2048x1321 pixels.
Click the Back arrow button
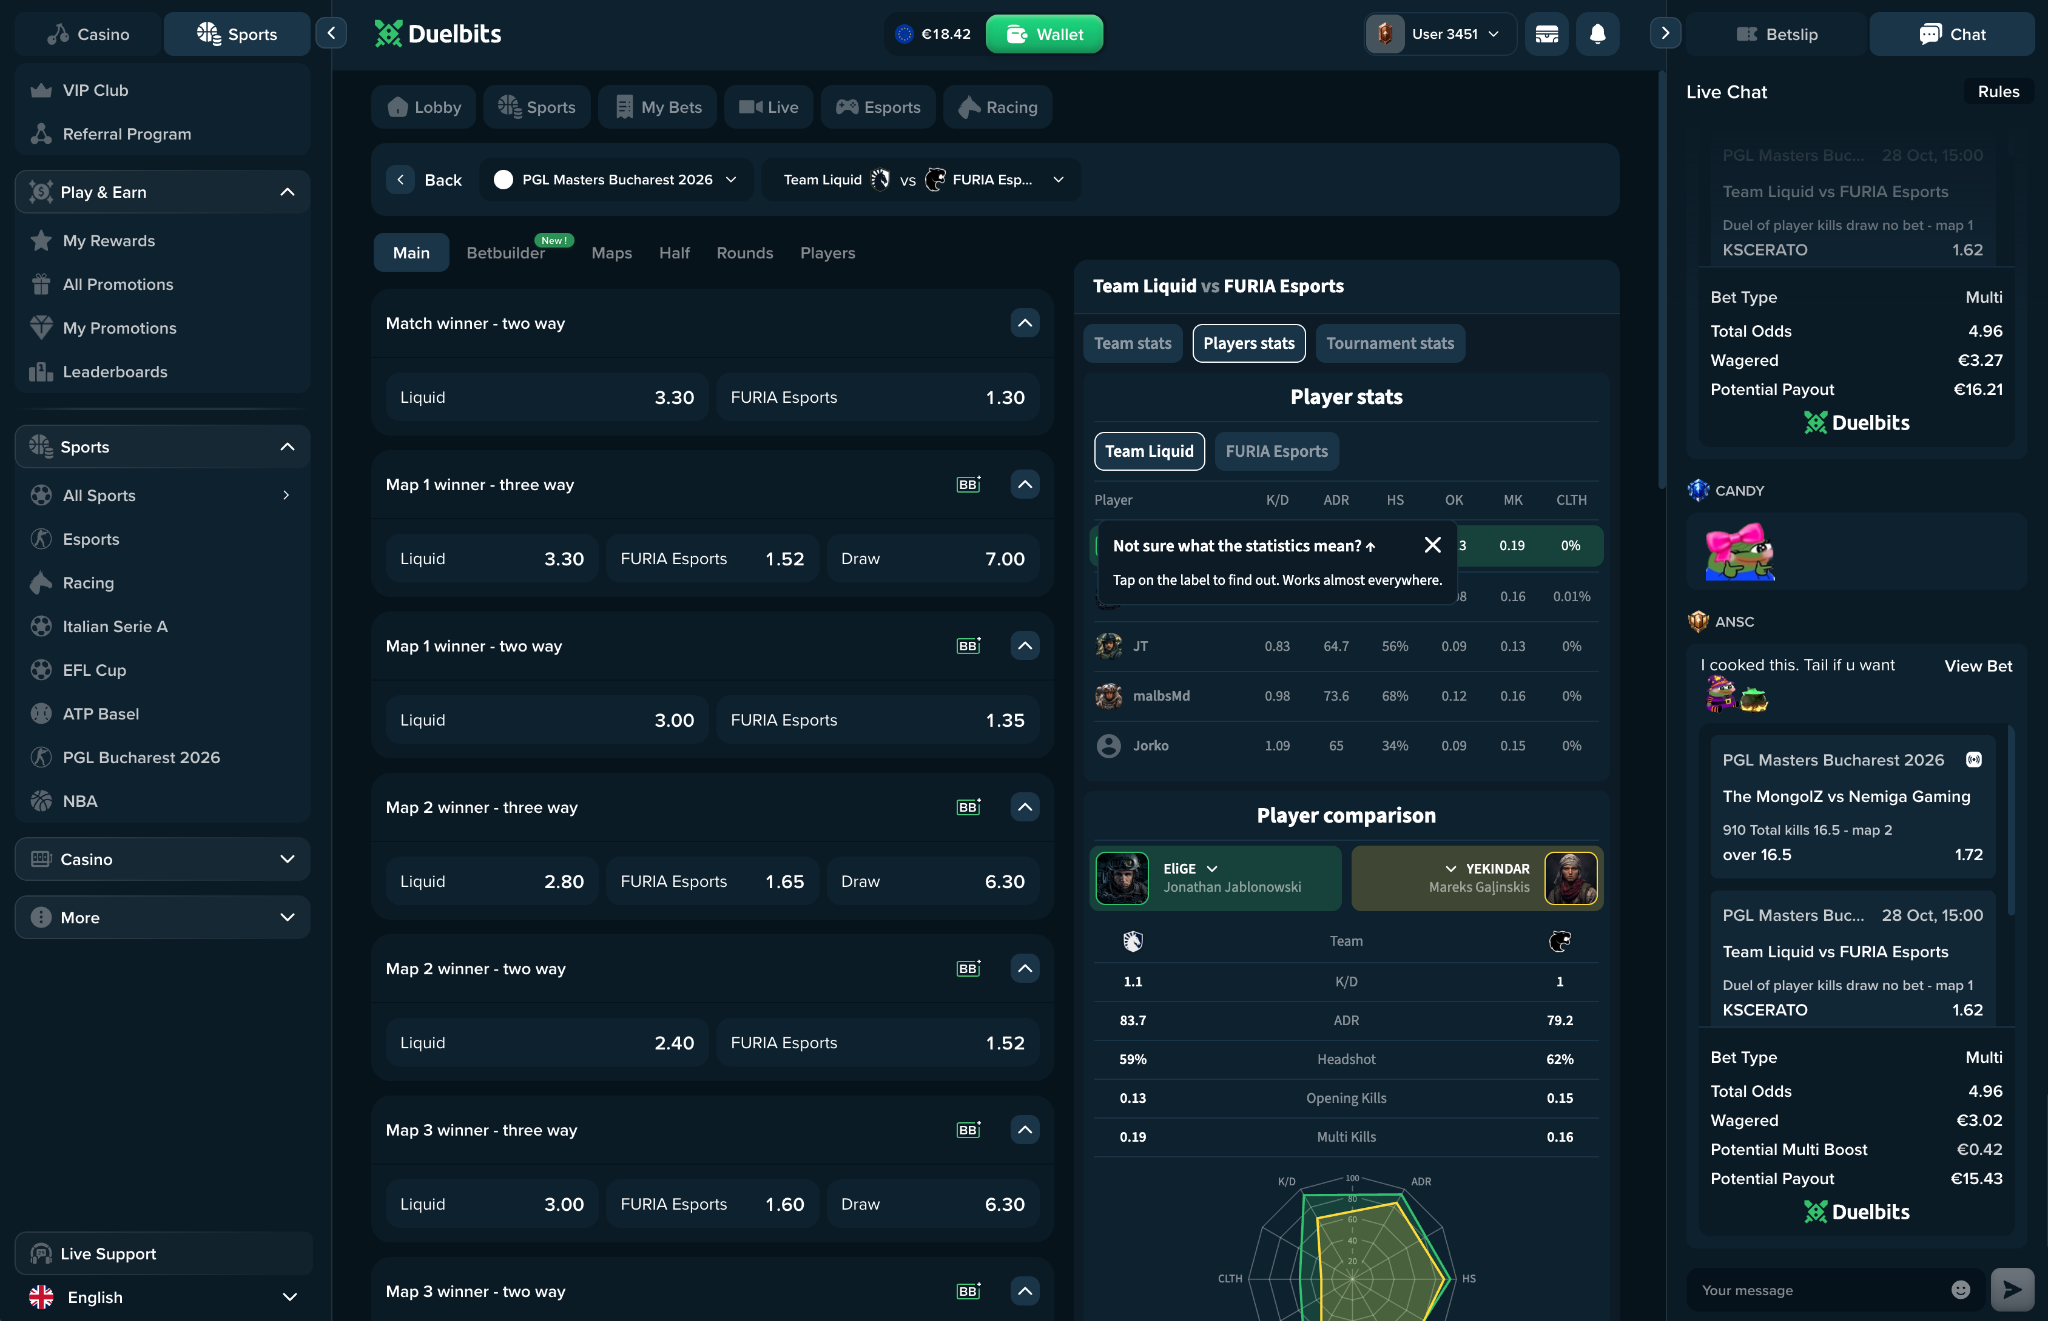coord(400,179)
